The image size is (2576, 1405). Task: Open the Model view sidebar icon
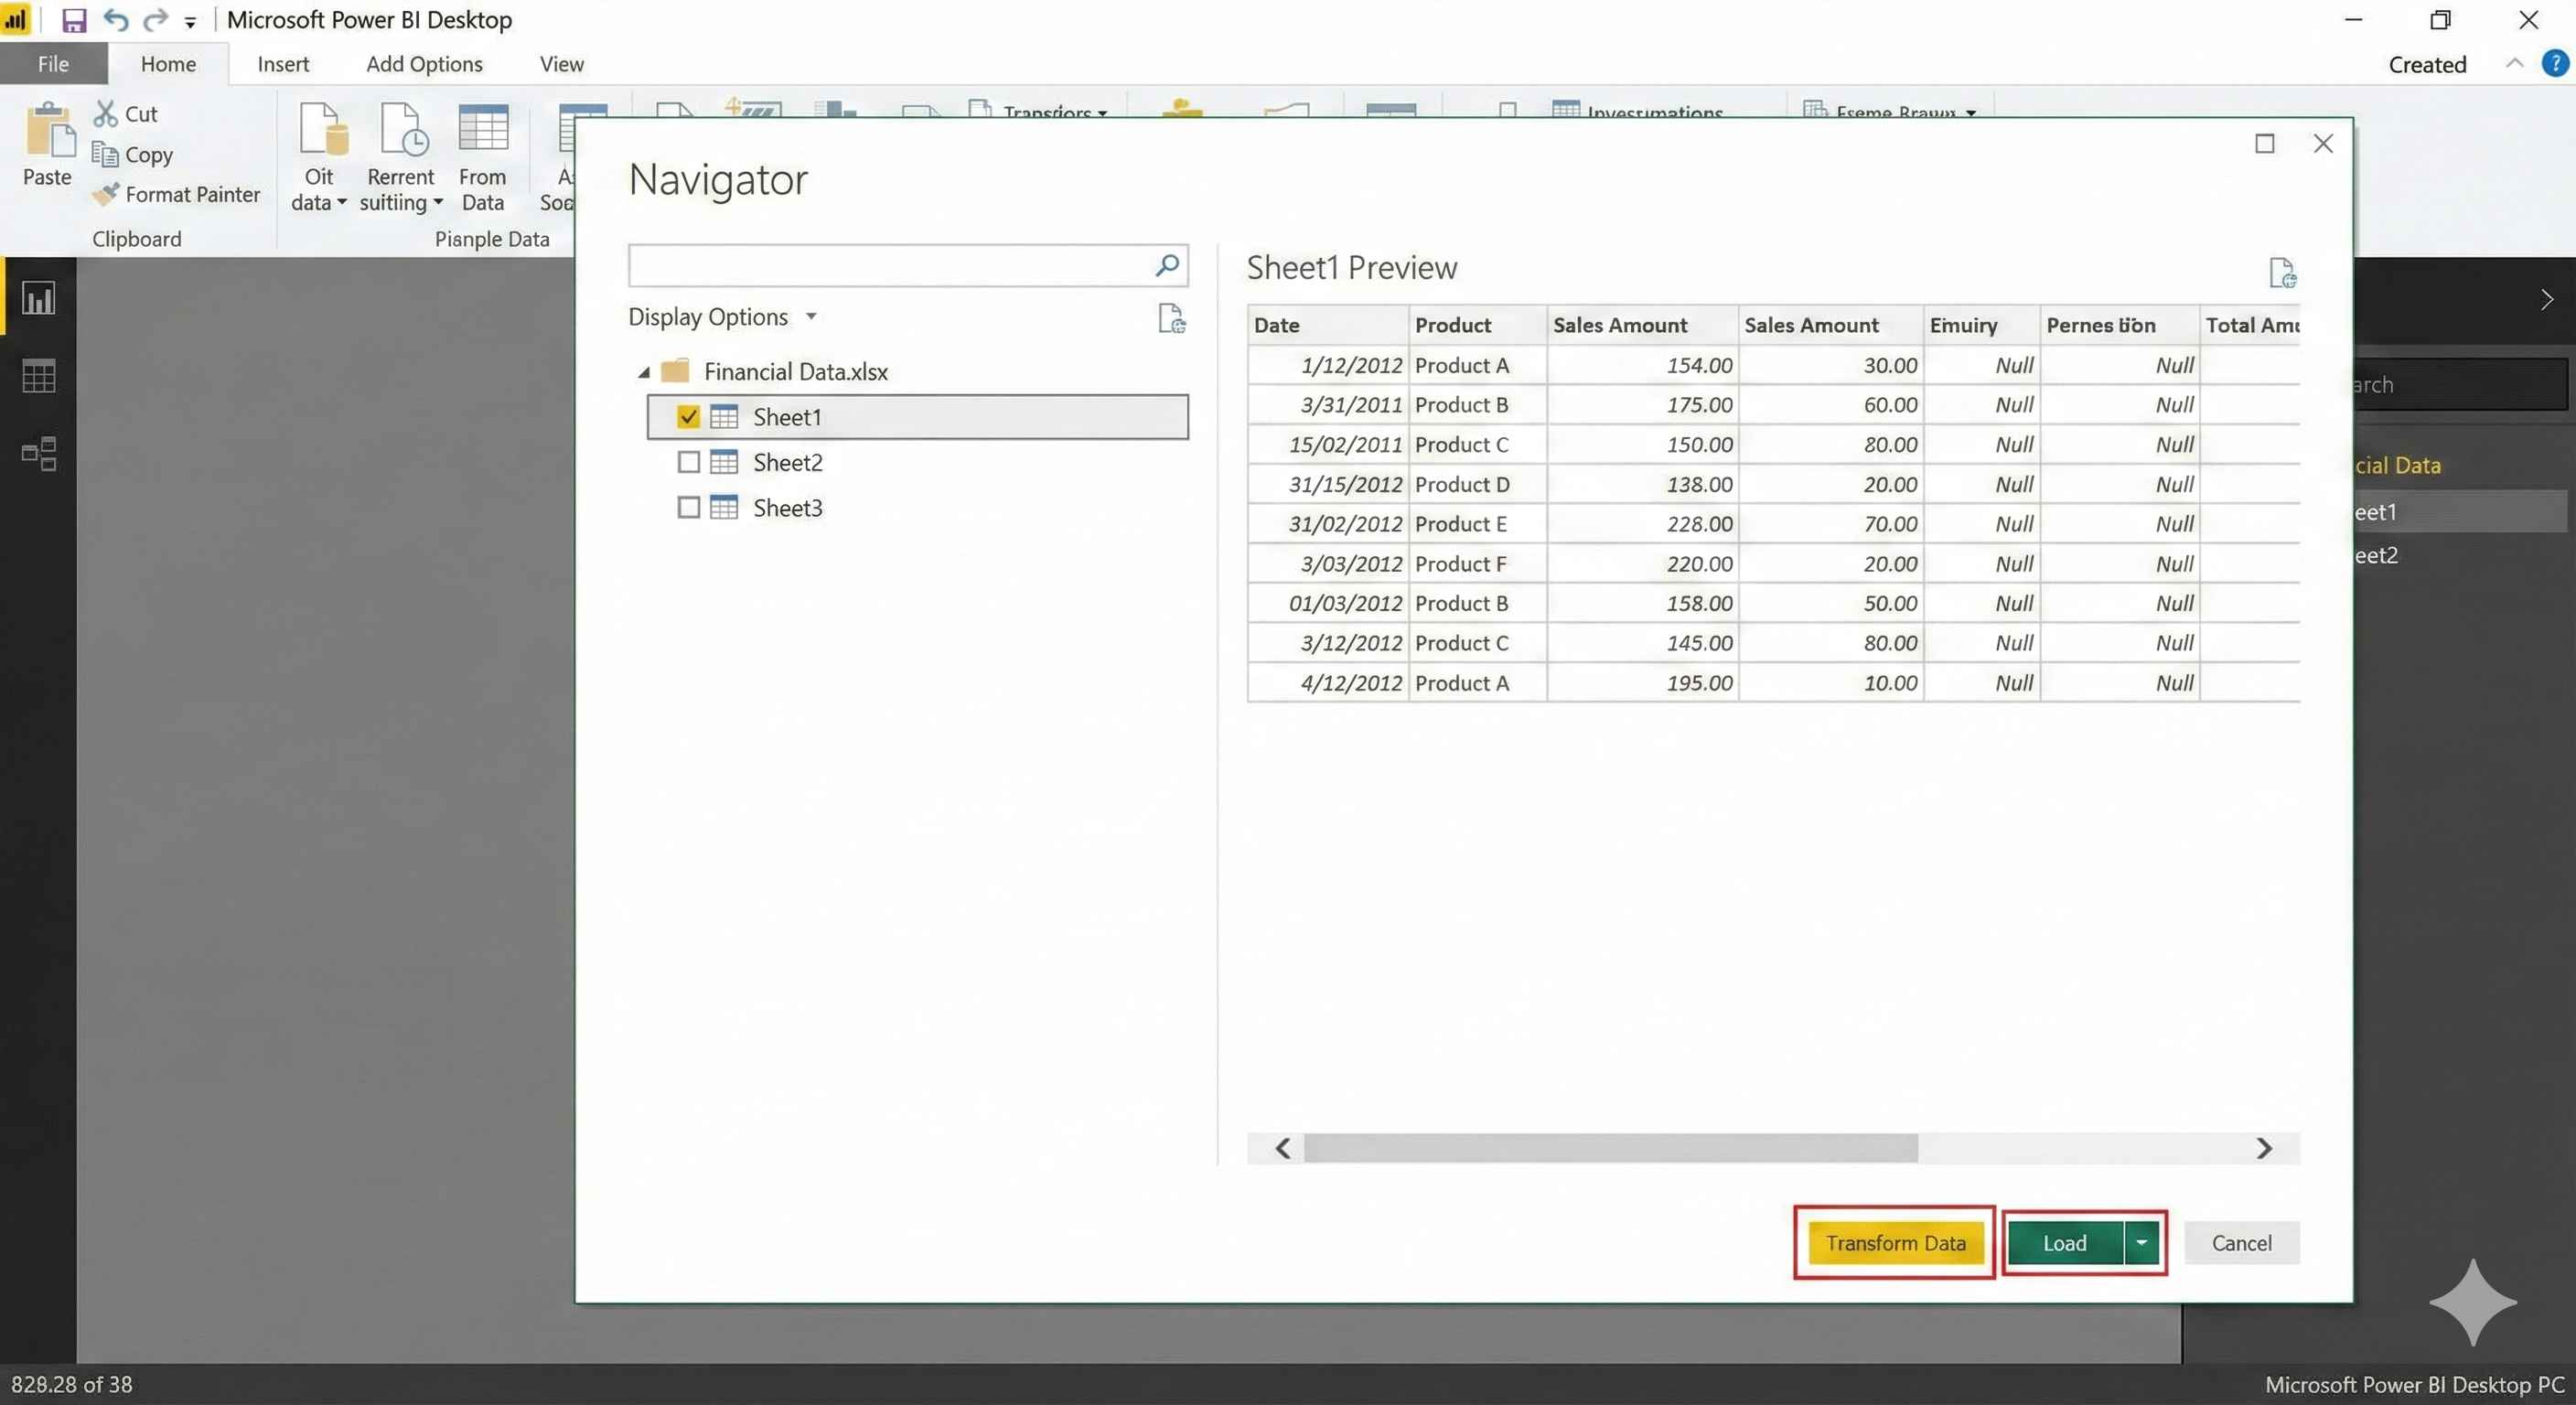[x=39, y=454]
